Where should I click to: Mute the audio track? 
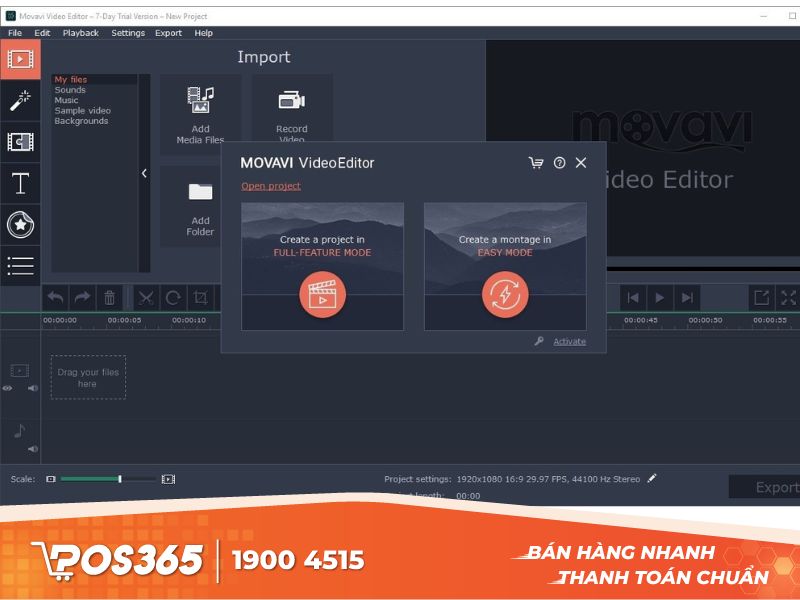coord(33,449)
